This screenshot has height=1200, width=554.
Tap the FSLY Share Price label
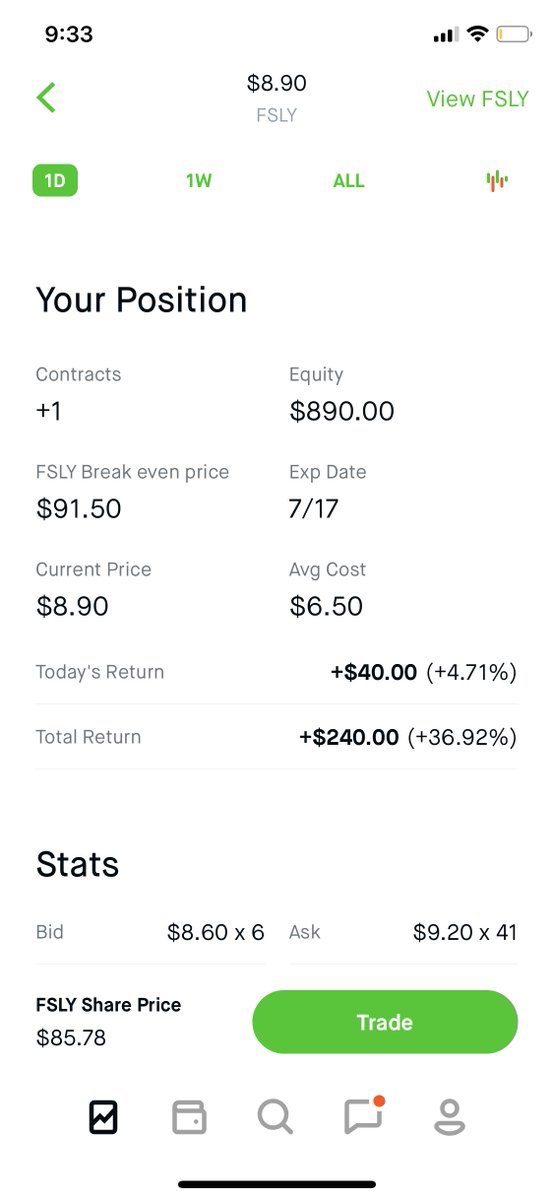[x=109, y=1005]
